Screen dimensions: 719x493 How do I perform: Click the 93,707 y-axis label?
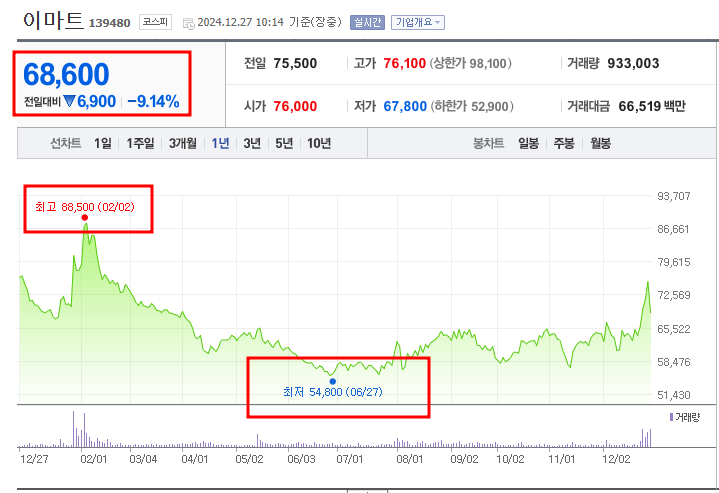tap(674, 196)
